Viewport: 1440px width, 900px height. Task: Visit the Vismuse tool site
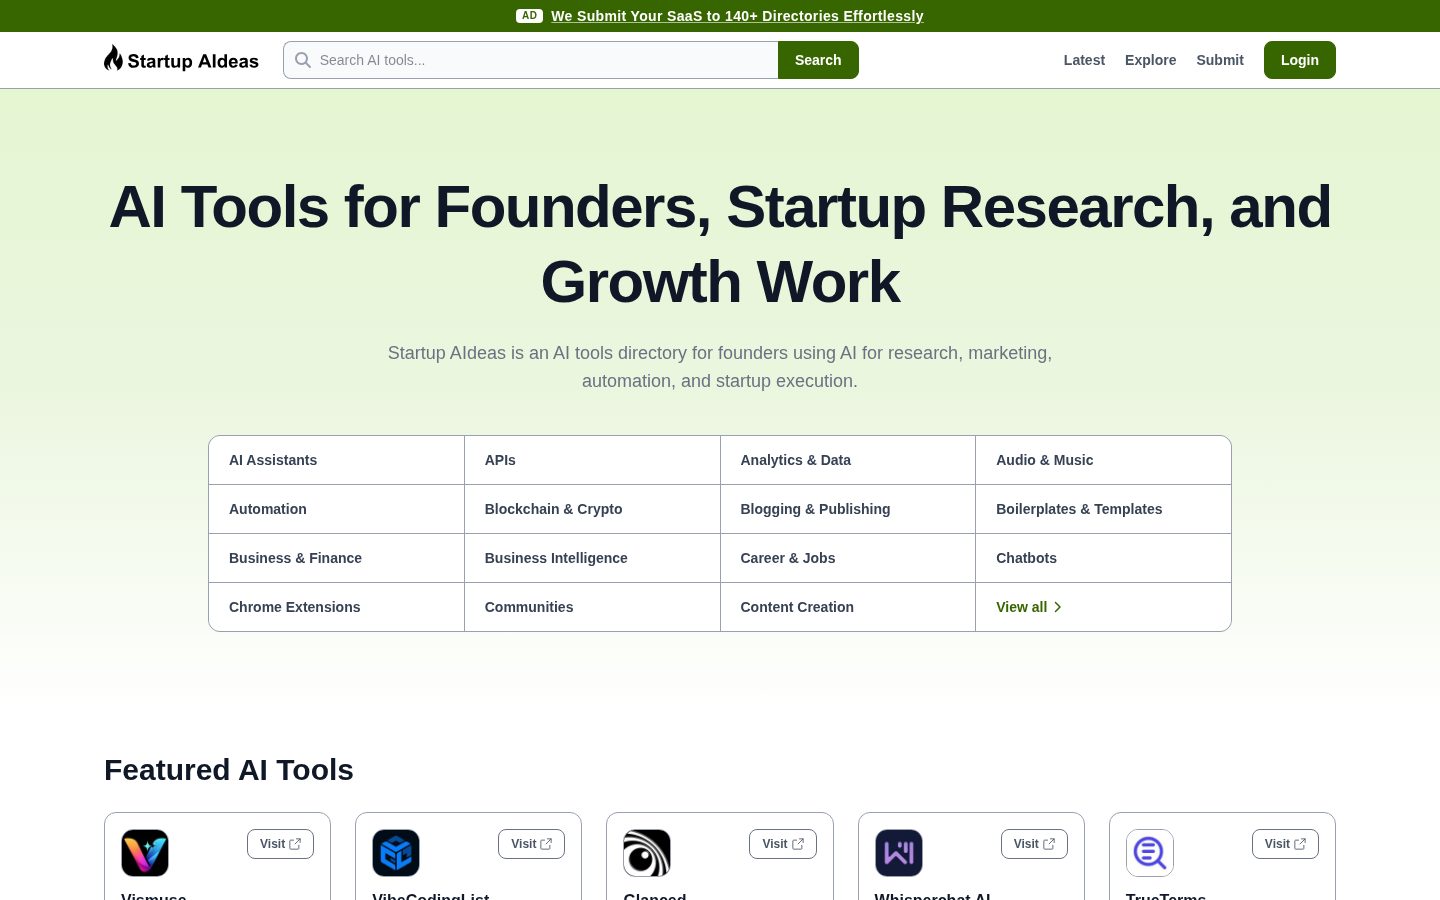(x=280, y=844)
